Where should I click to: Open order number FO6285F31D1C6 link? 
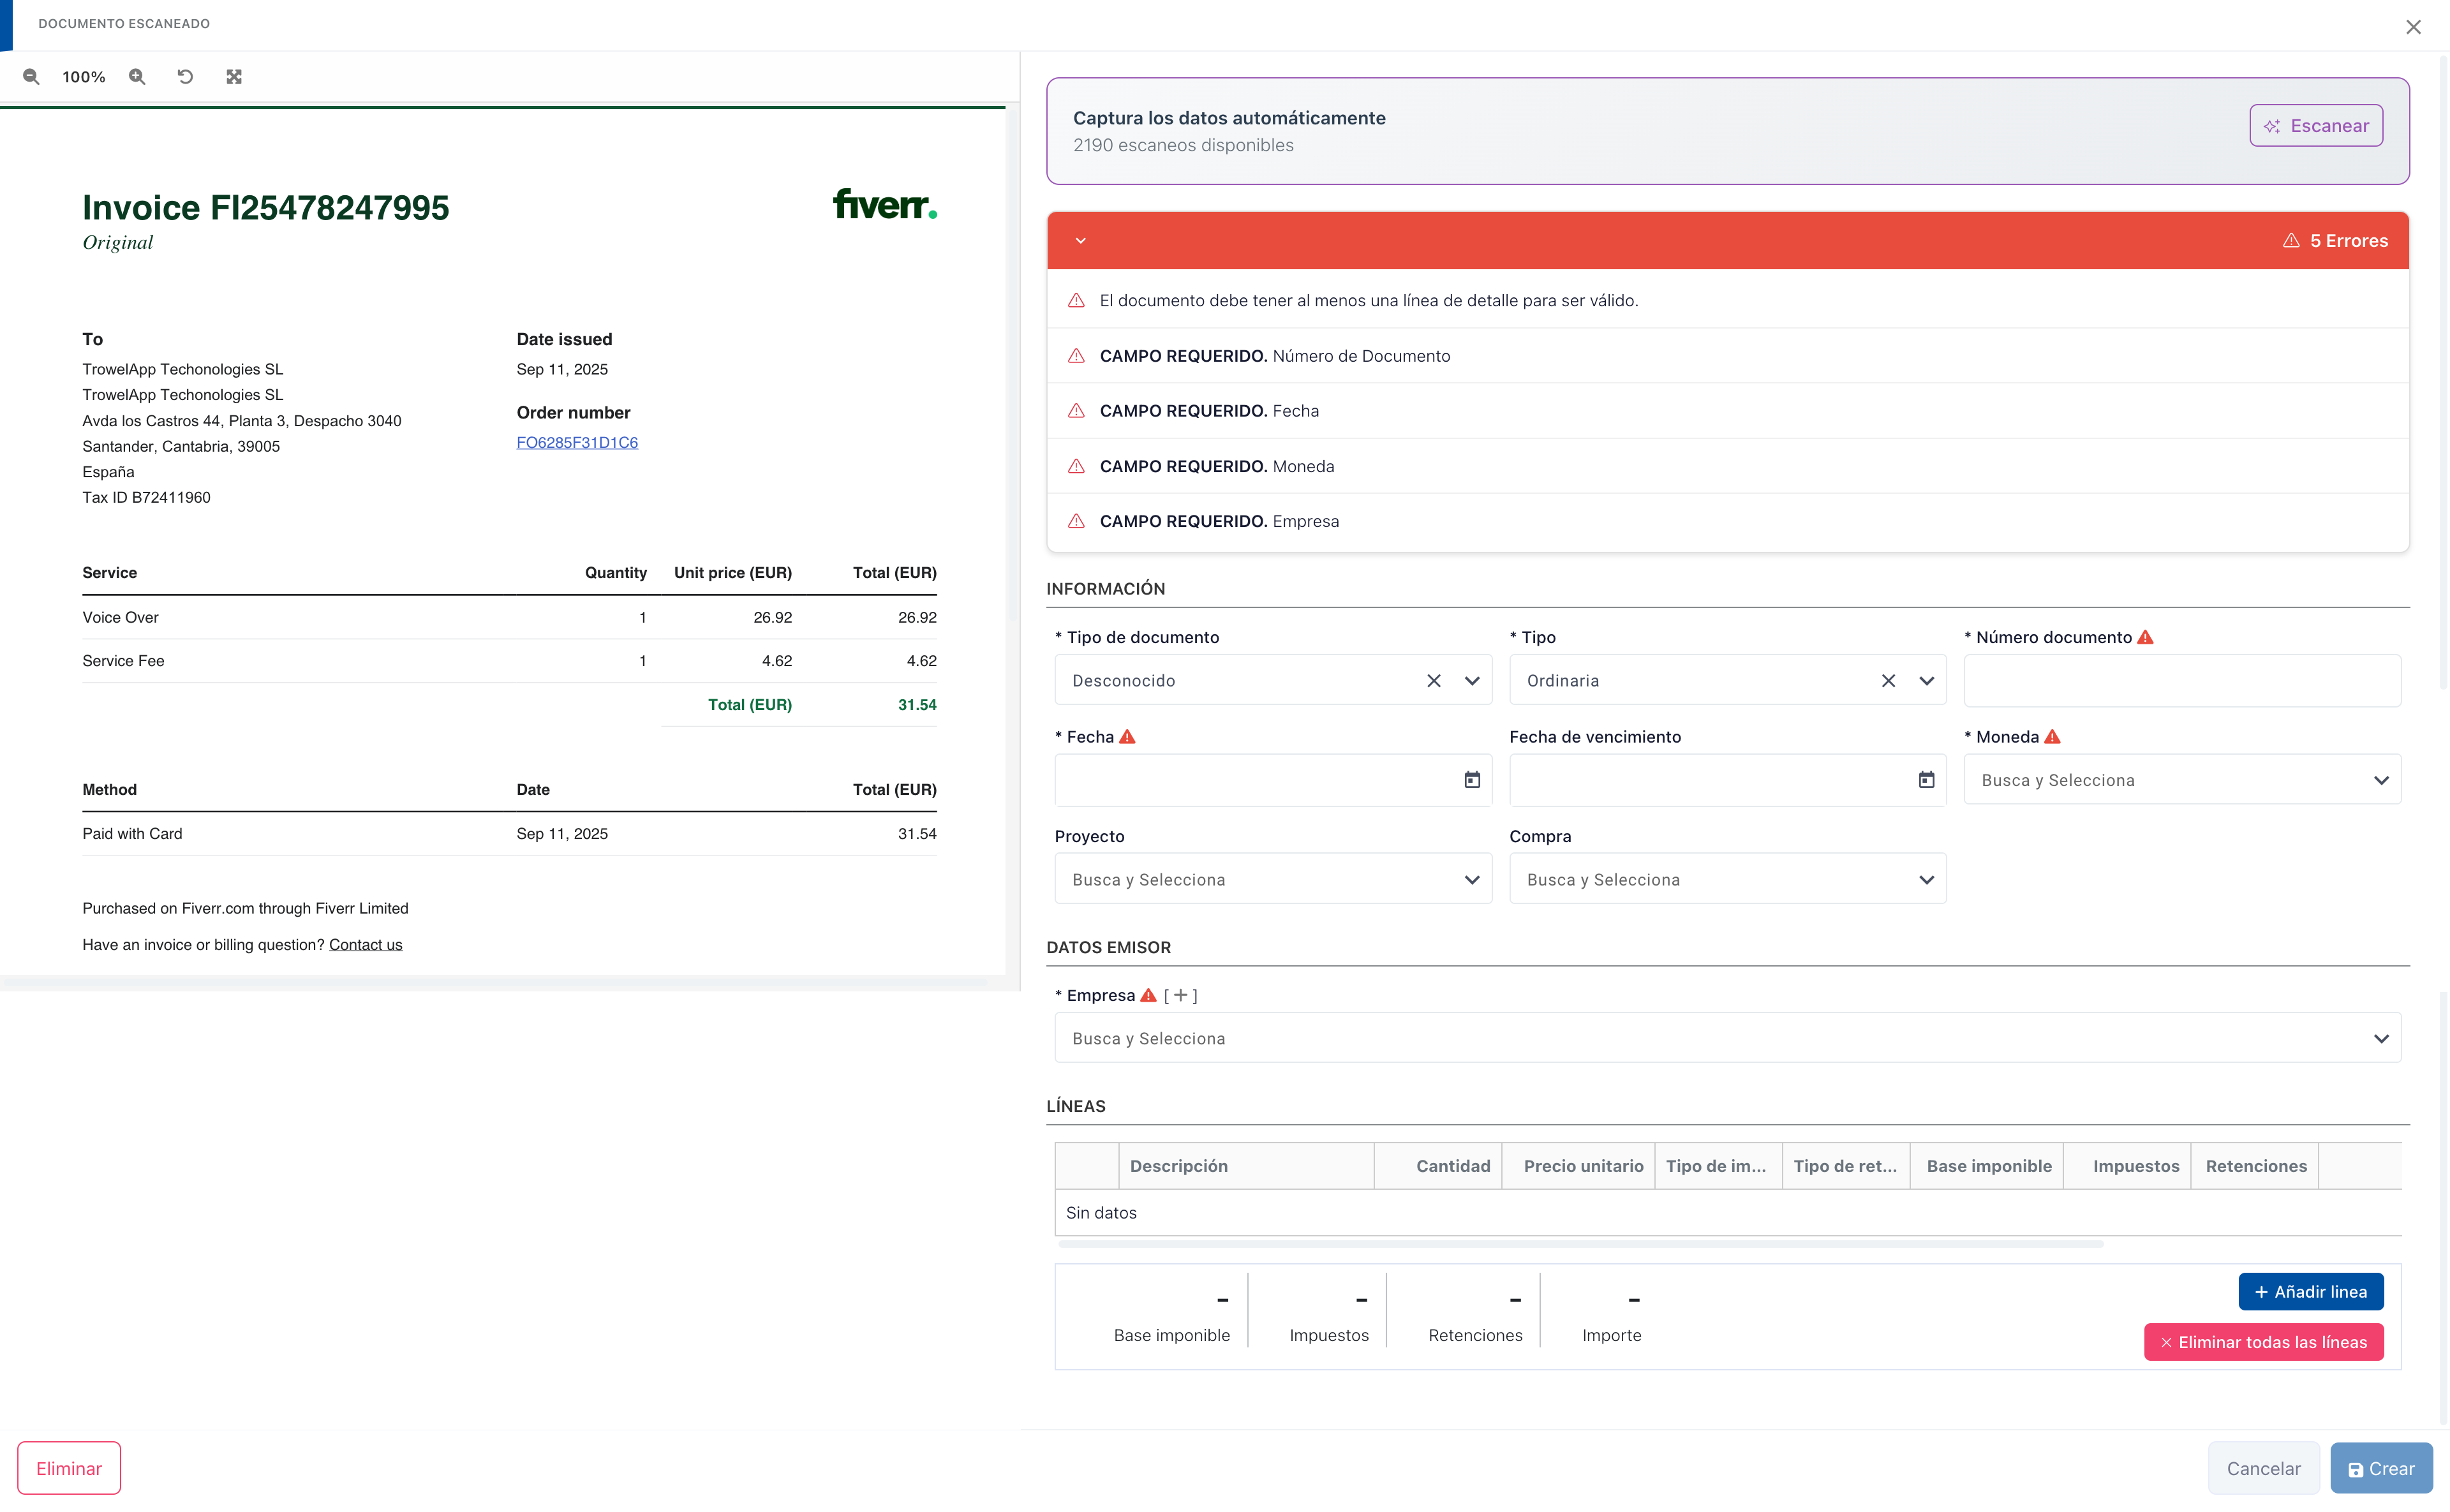(x=577, y=442)
